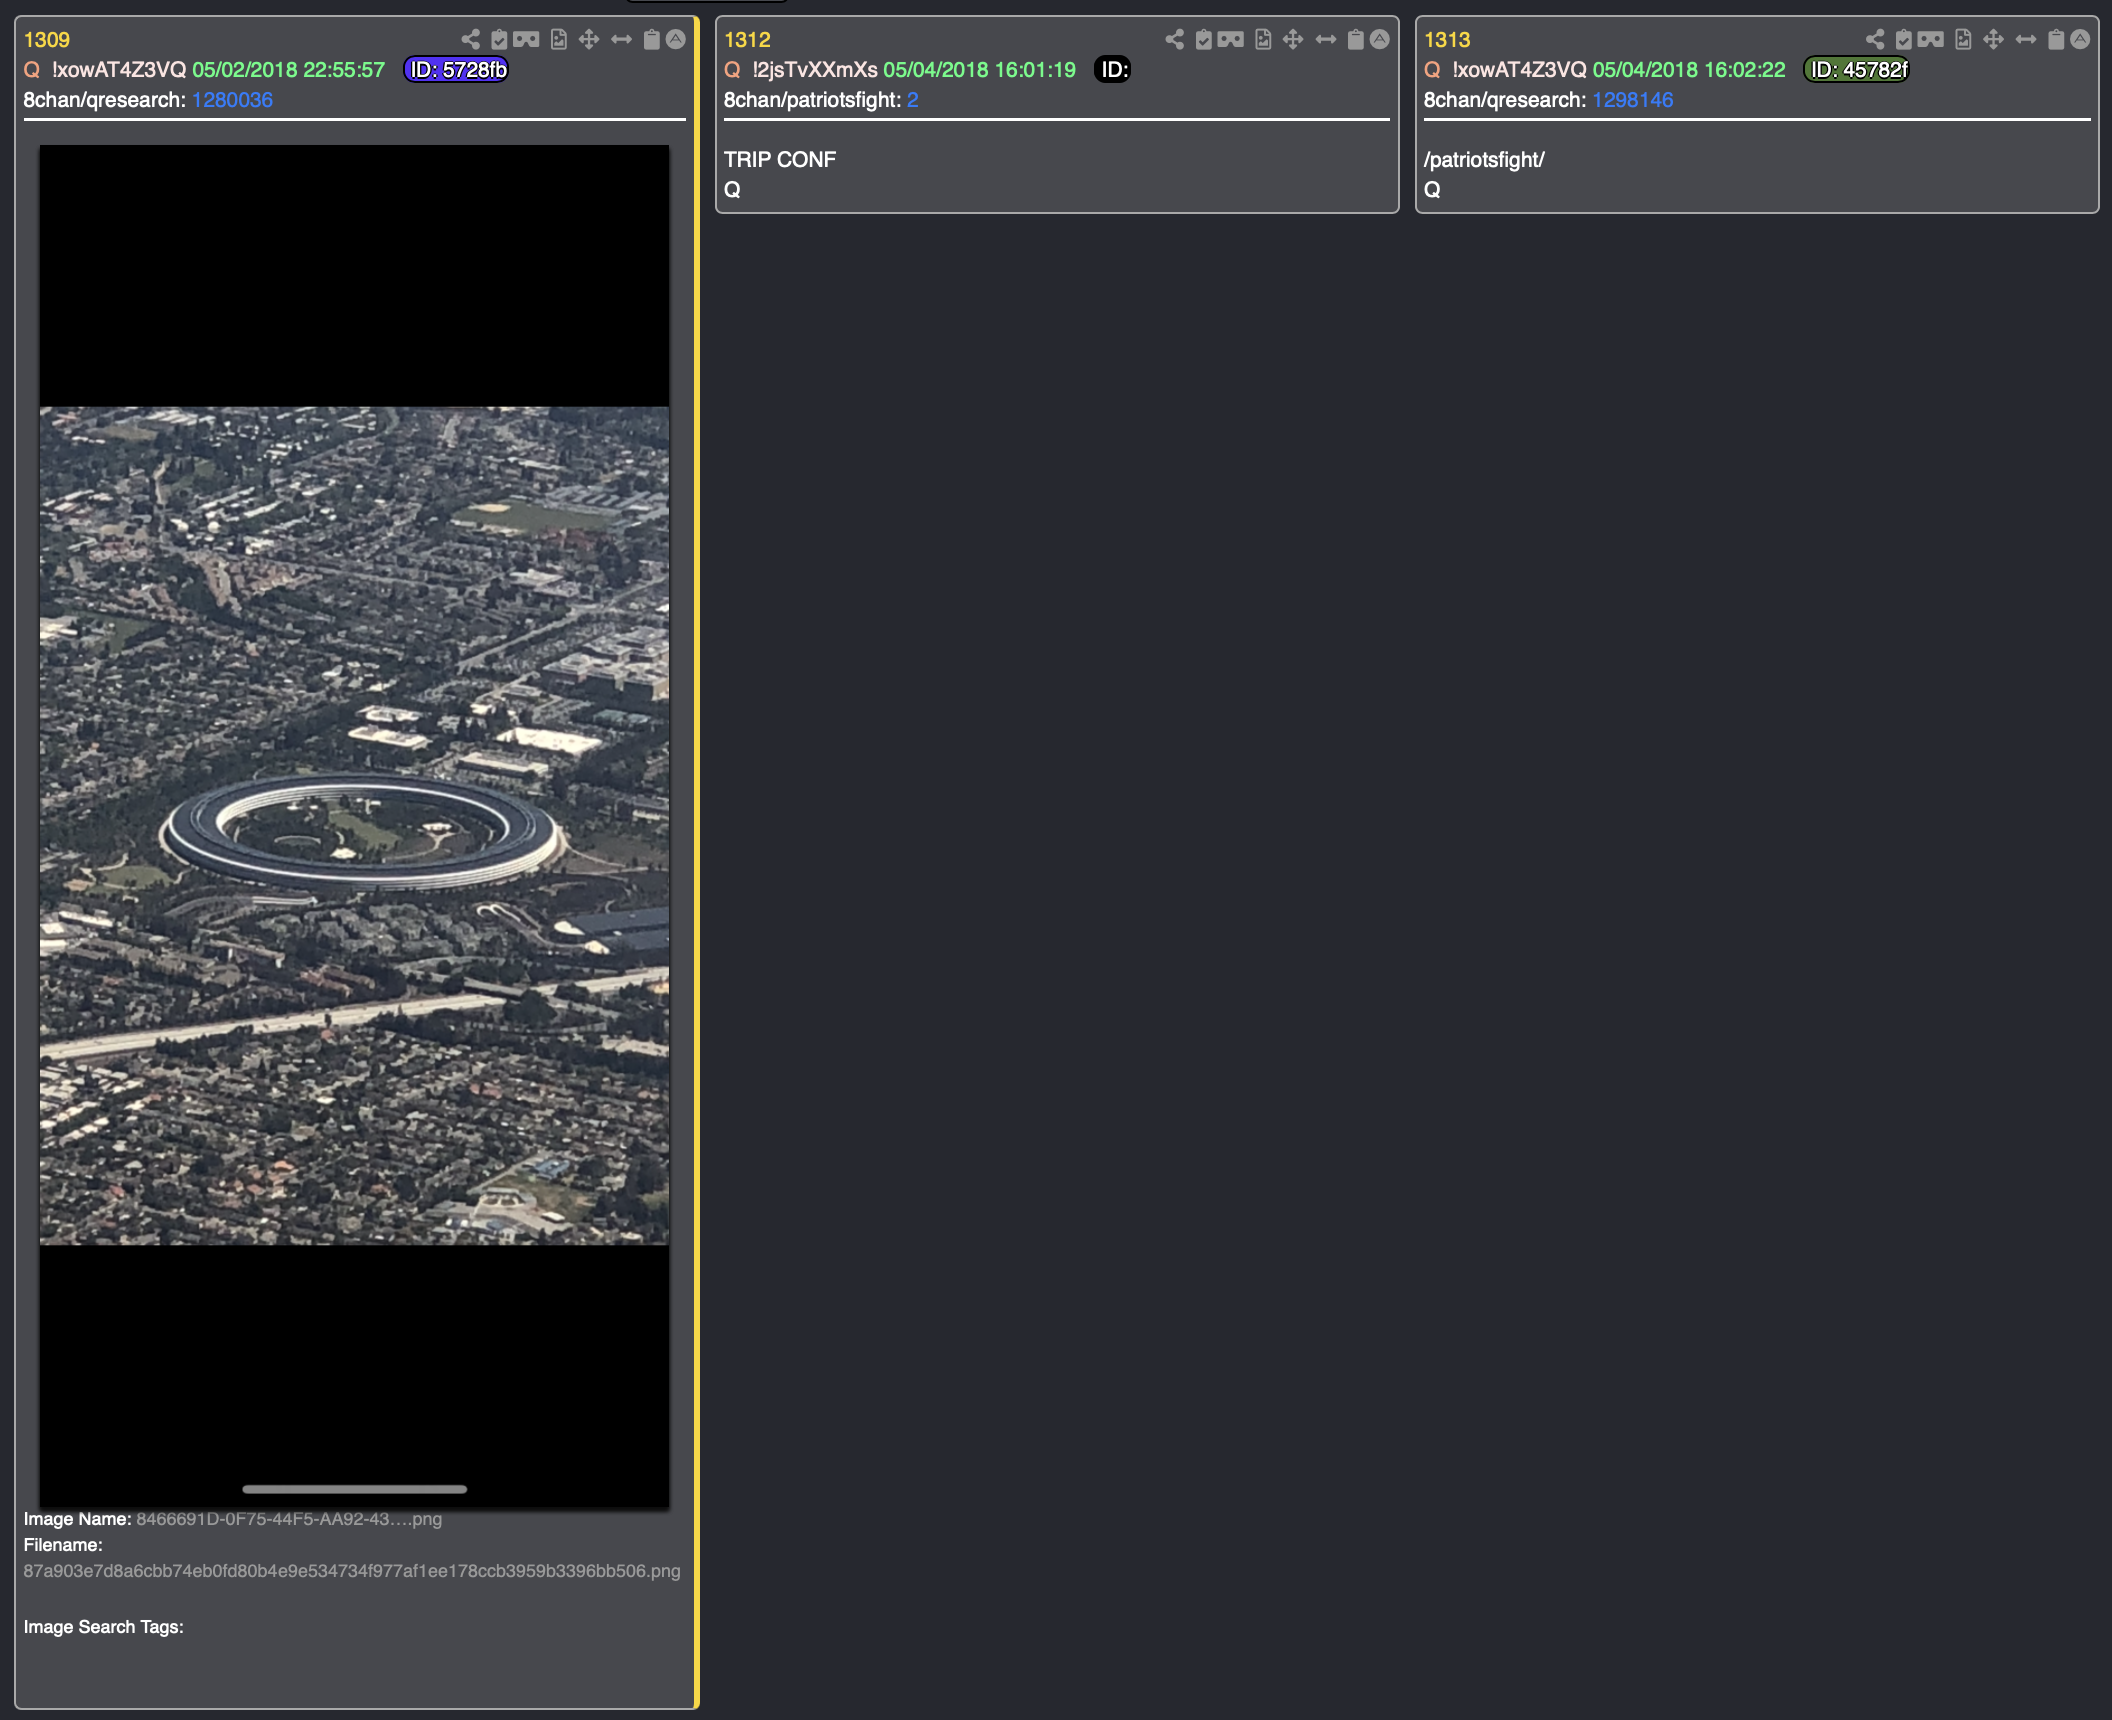Open qresearch post link 1280036

click(232, 100)
